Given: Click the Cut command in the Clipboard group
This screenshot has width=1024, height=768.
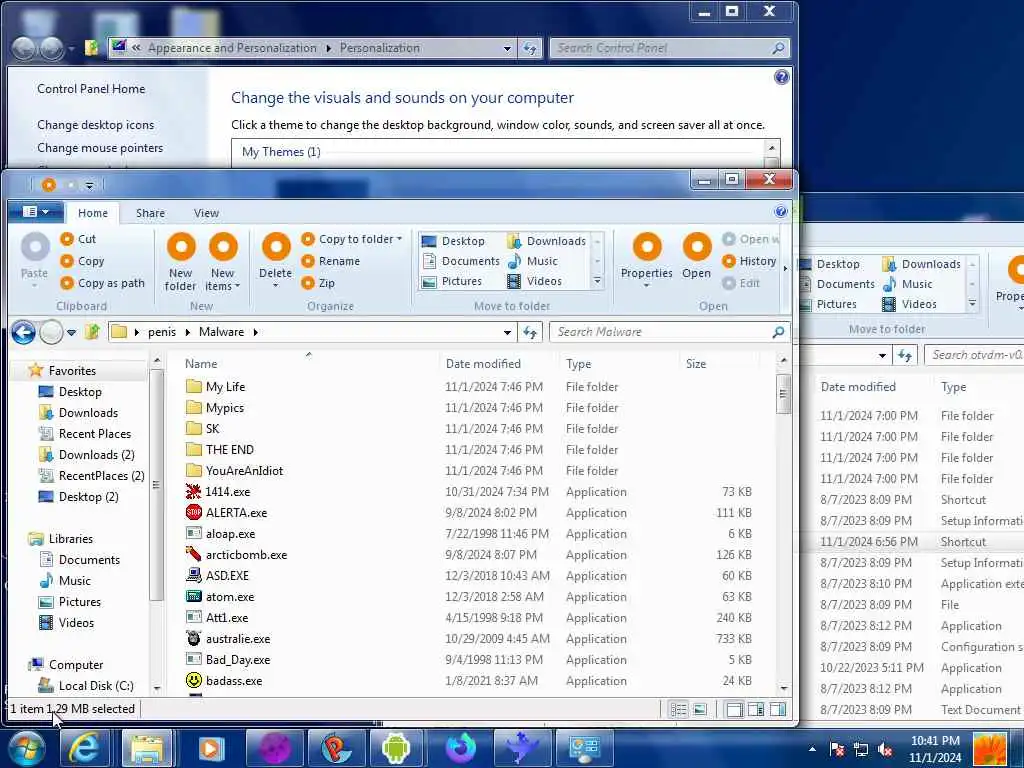Looking at the screenshot, I should tap(78, 239).
